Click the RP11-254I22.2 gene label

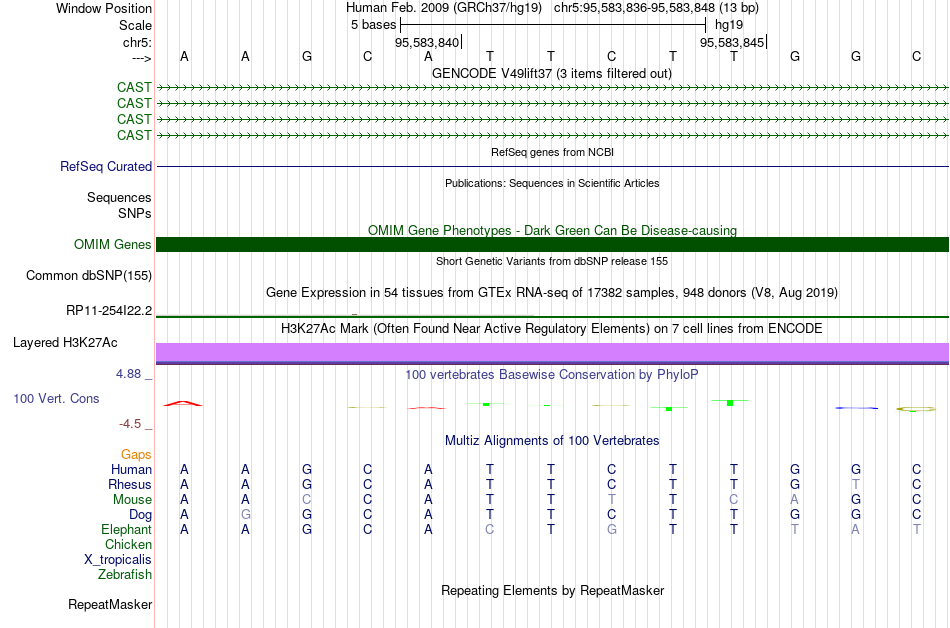[109, 311]
